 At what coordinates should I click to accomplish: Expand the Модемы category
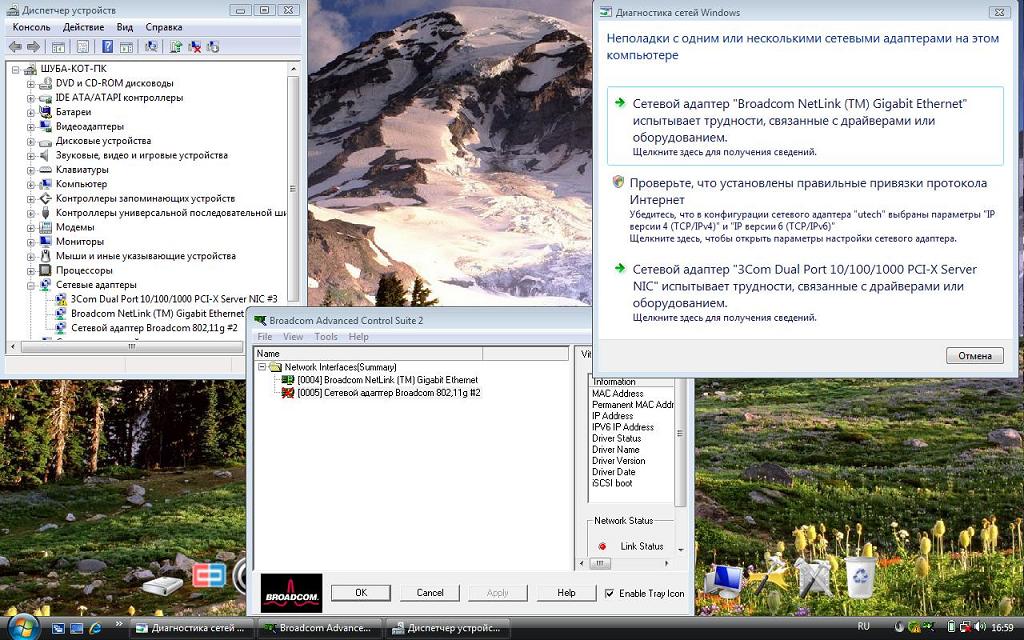pyautogui.click(x=31, y=227)
